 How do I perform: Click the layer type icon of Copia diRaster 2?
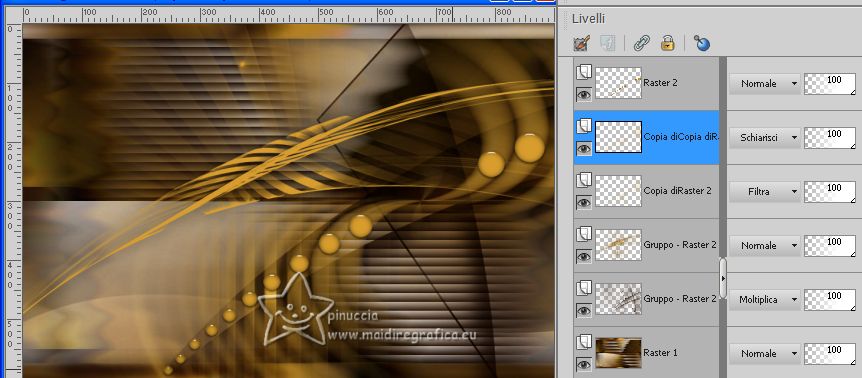tap(583, 181)
